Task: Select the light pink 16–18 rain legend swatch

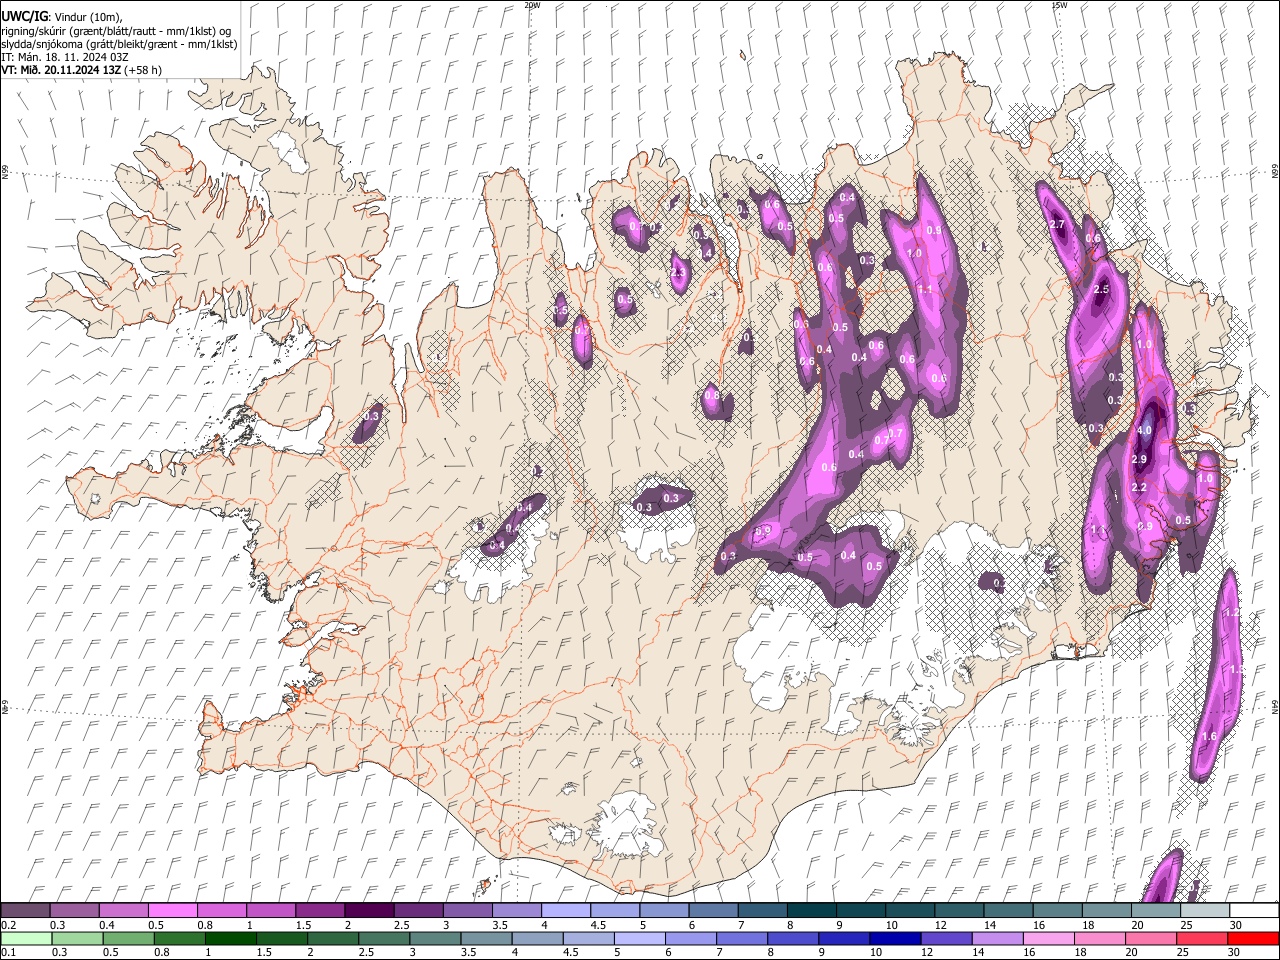Action: tap(1048, 939)
